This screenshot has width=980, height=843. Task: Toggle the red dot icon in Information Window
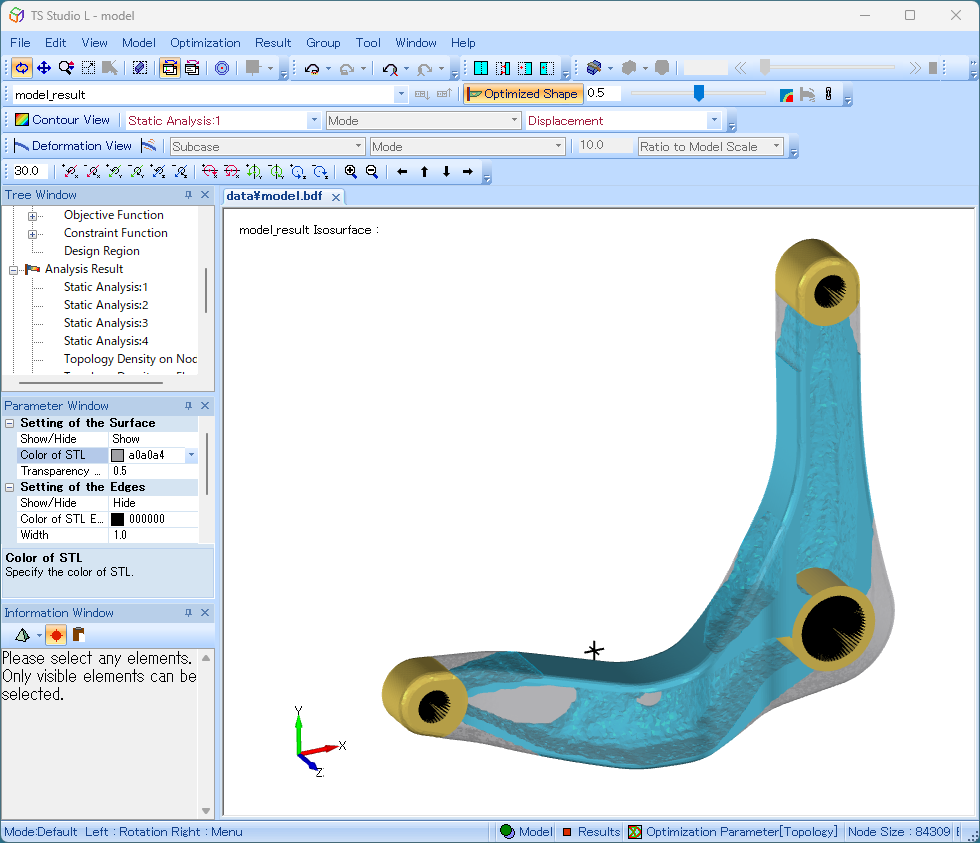[56, 636]
